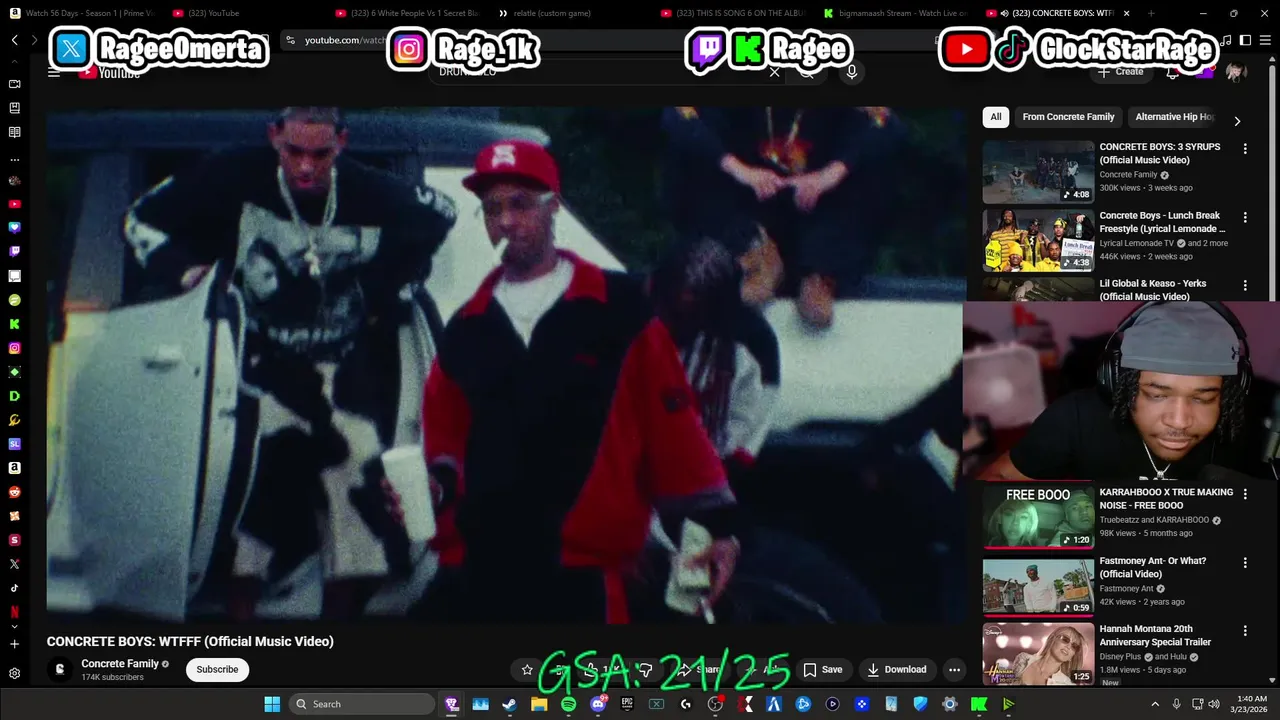Open Twitch in the Opera sidebar
The height and width of the screenshot is (720, 1280).
coord(14,252)
